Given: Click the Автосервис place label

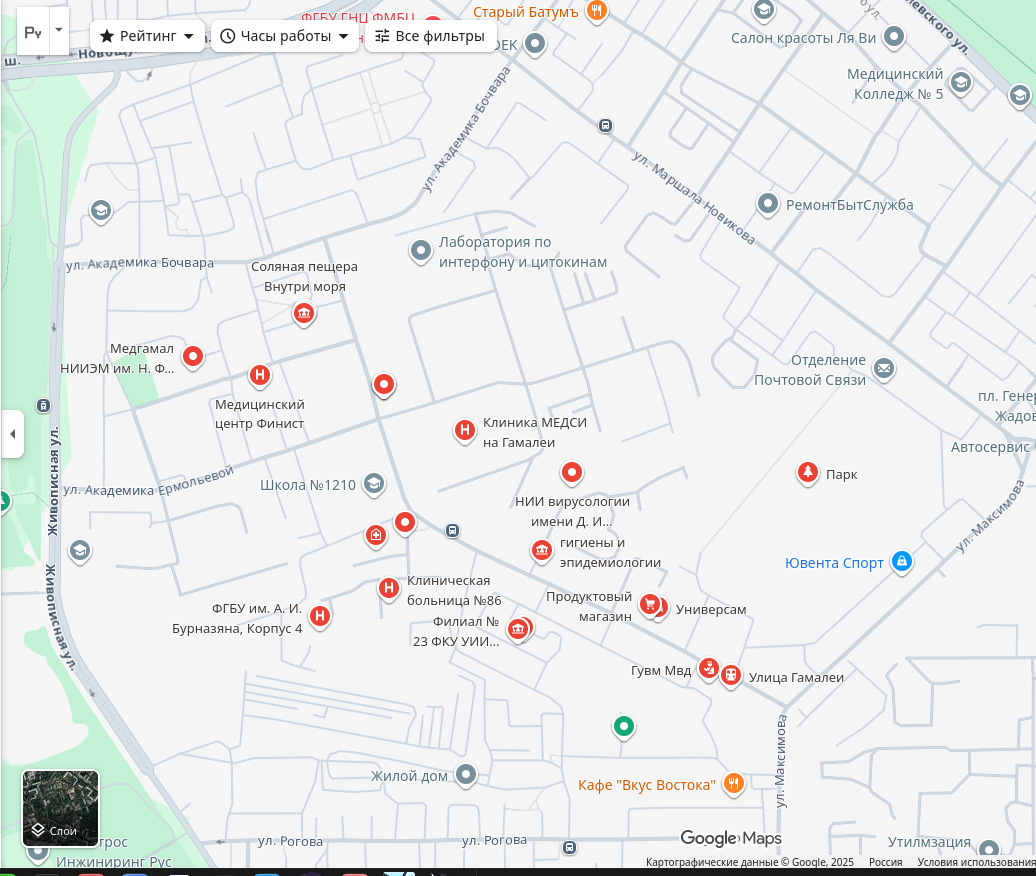Looking at the screenshot, I should [x=990, y=447].
